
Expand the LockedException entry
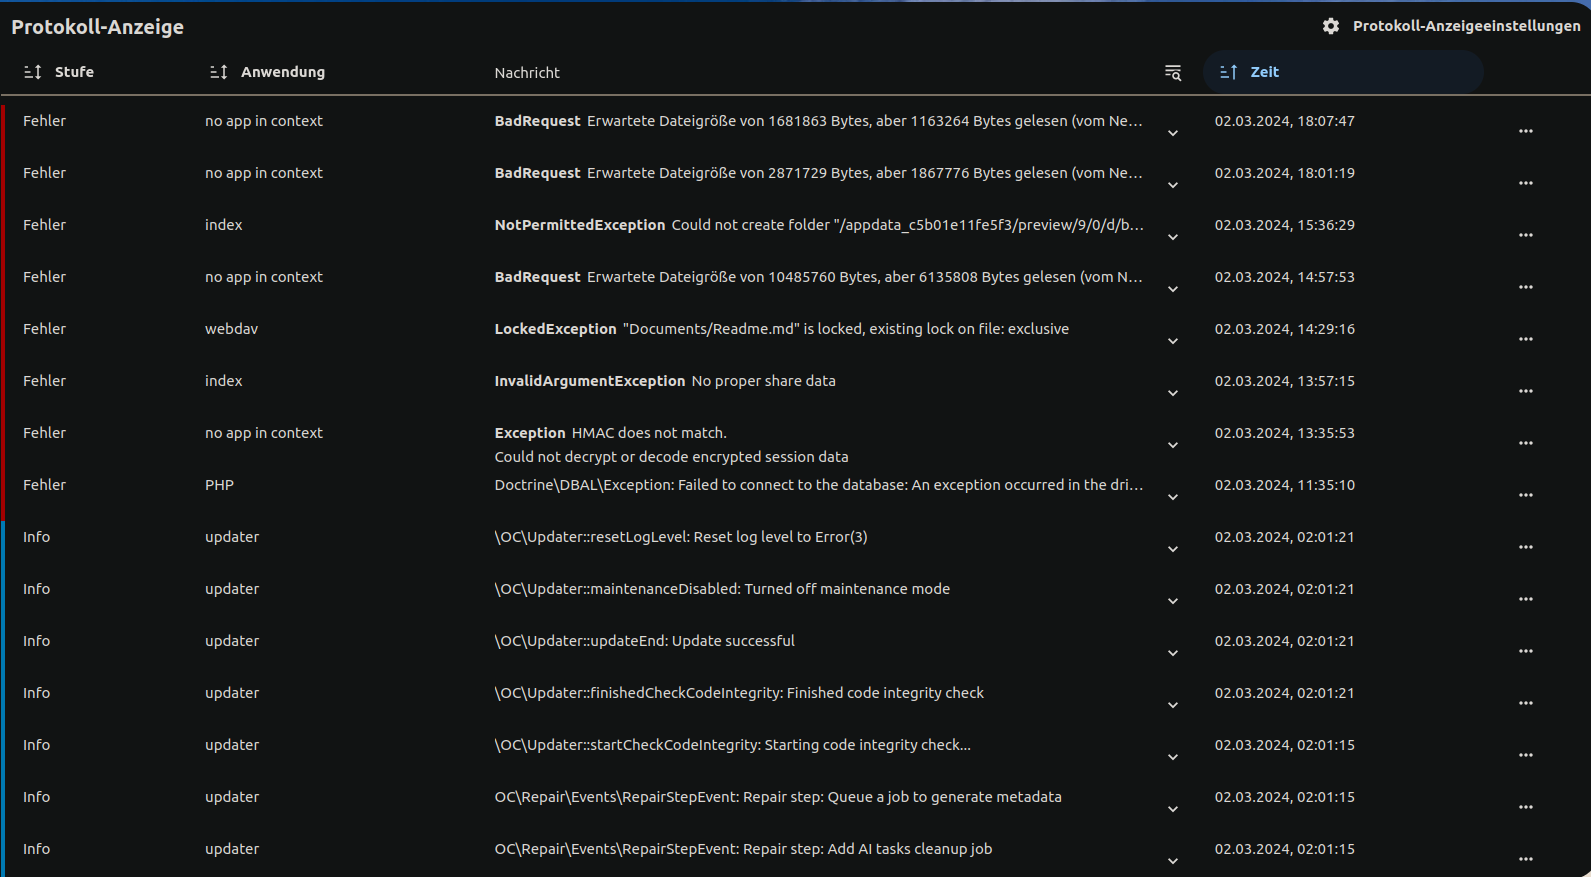(1173, 341)
